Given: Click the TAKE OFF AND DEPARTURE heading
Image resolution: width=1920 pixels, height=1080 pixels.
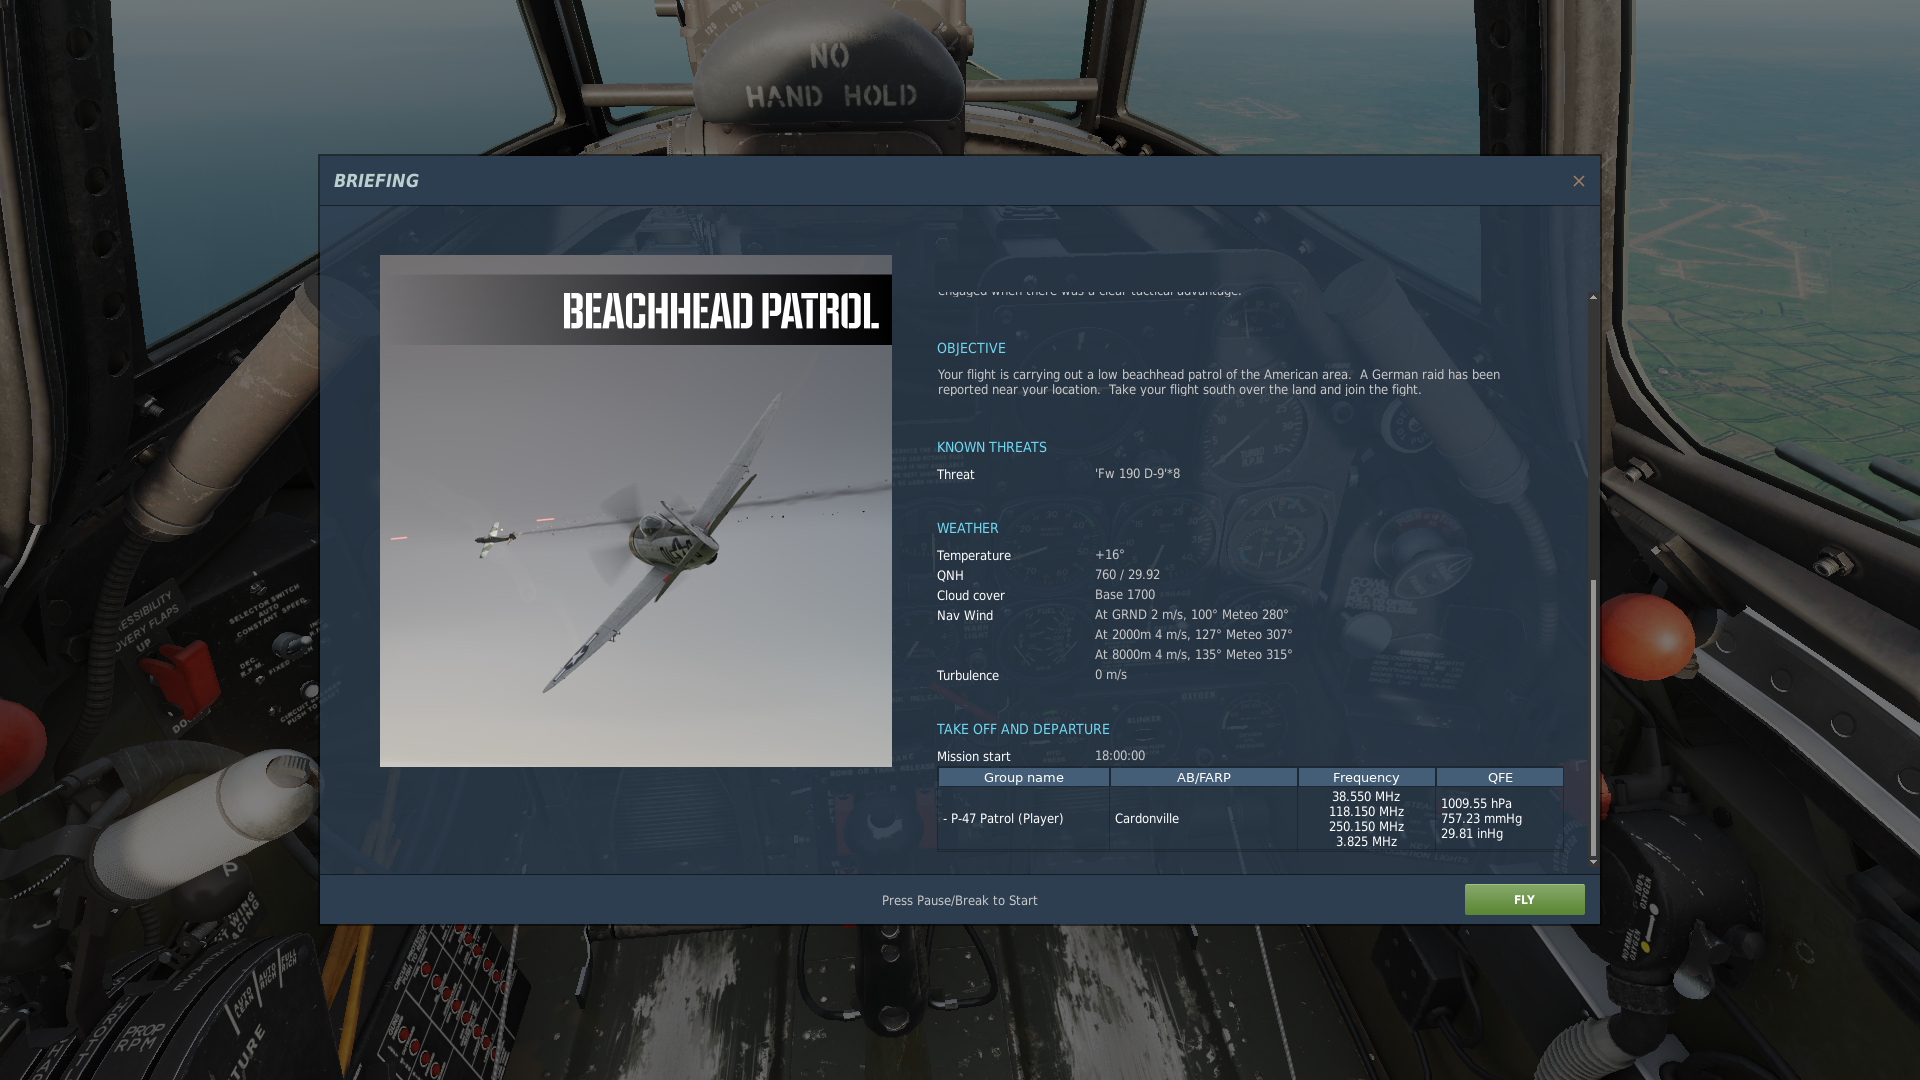Looking at the screenshot, I should [1023, 729].
